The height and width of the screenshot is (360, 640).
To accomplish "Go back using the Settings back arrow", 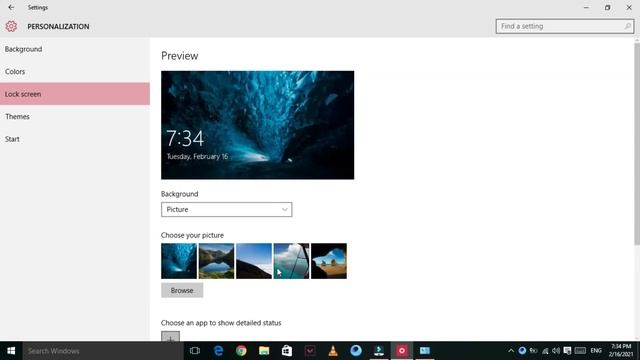I will [x=11, y=7].
